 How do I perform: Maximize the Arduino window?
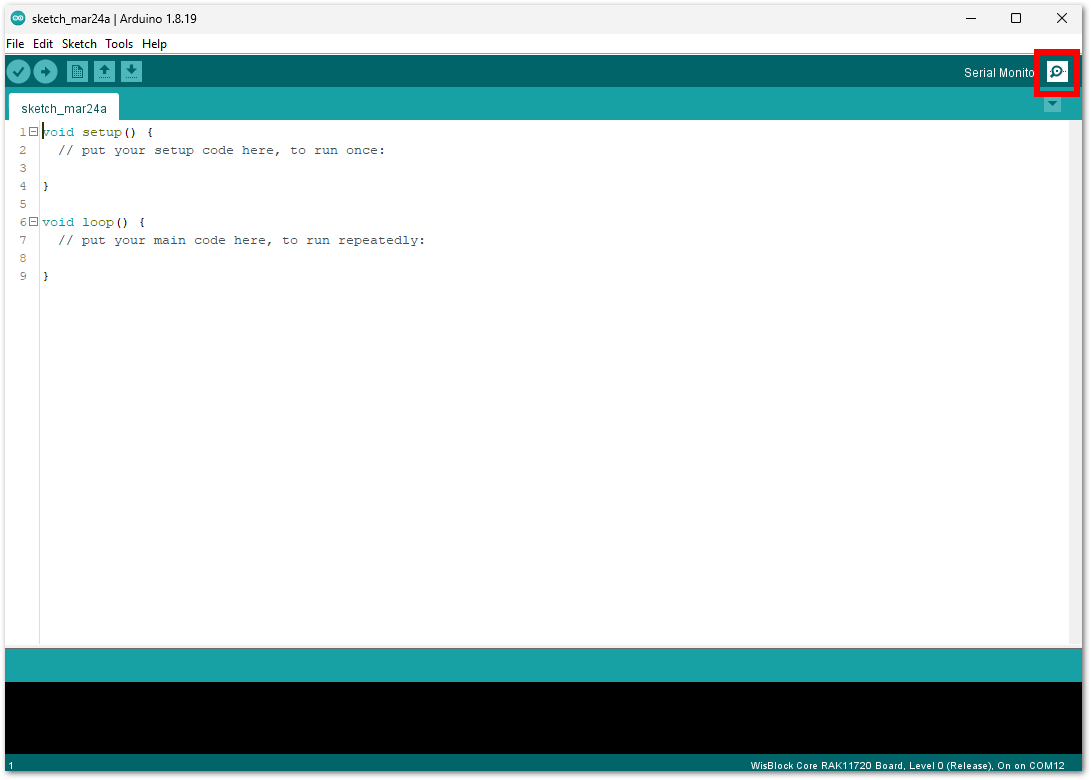click(1016, 19)
